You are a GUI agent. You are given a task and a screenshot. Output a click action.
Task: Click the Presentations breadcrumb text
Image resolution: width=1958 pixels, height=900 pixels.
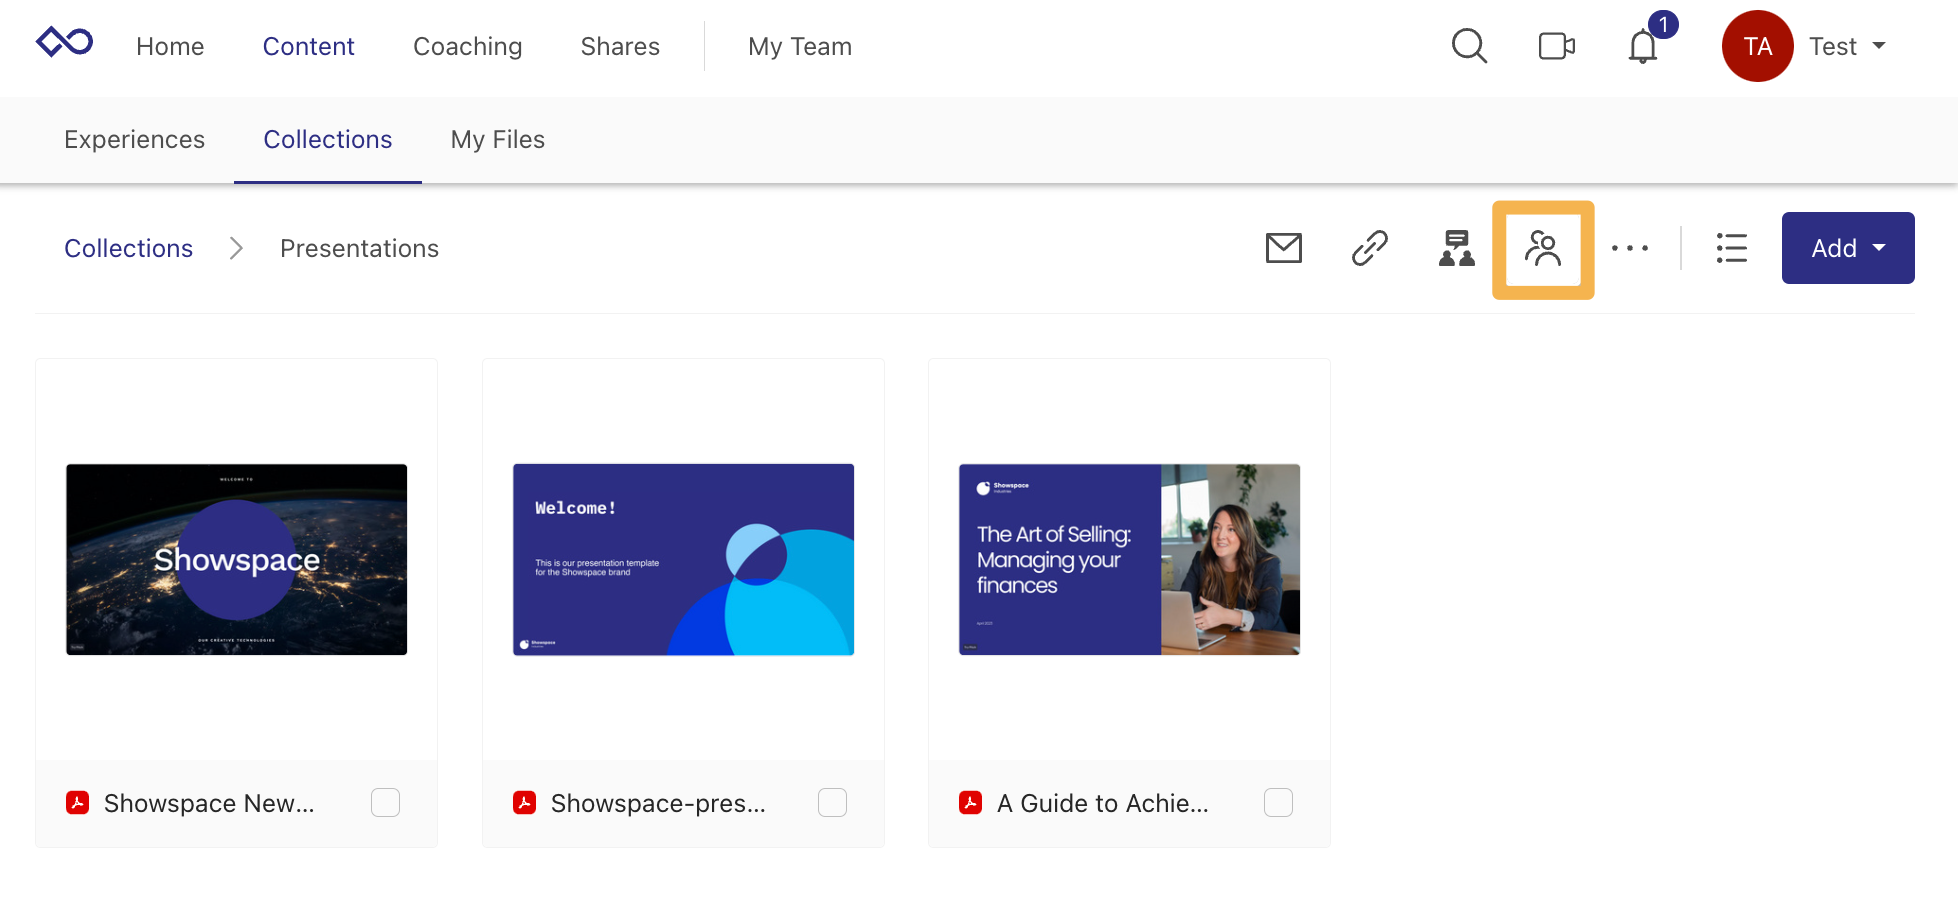[359, 248]
